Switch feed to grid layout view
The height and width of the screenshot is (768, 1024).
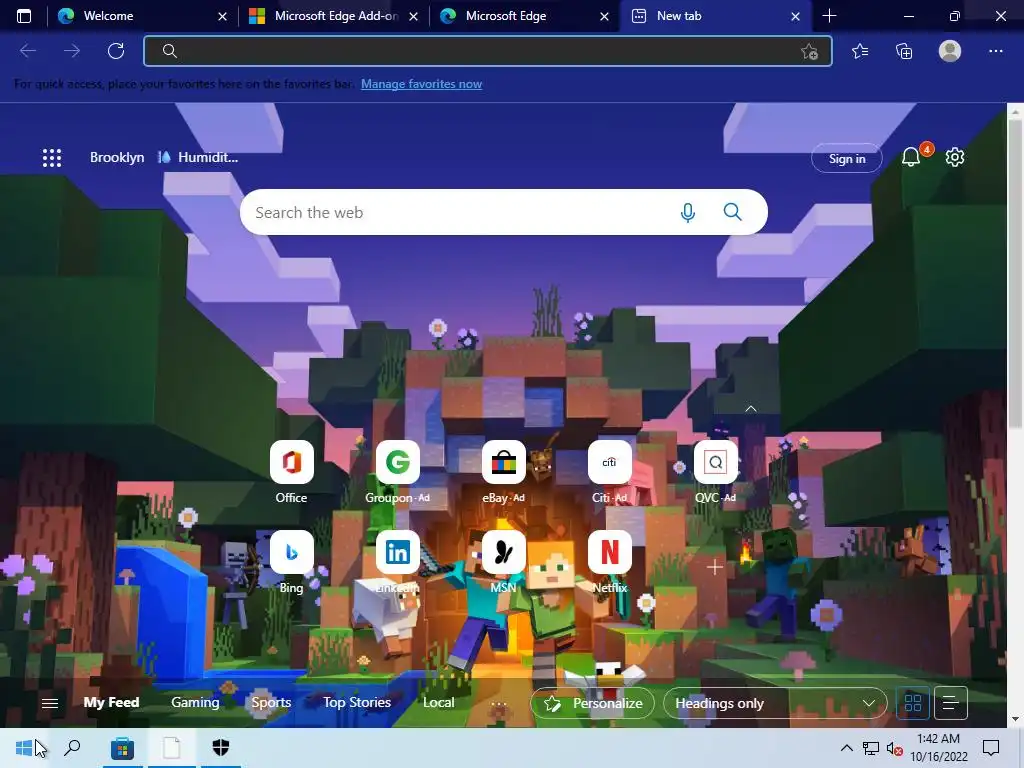(913, 703)
